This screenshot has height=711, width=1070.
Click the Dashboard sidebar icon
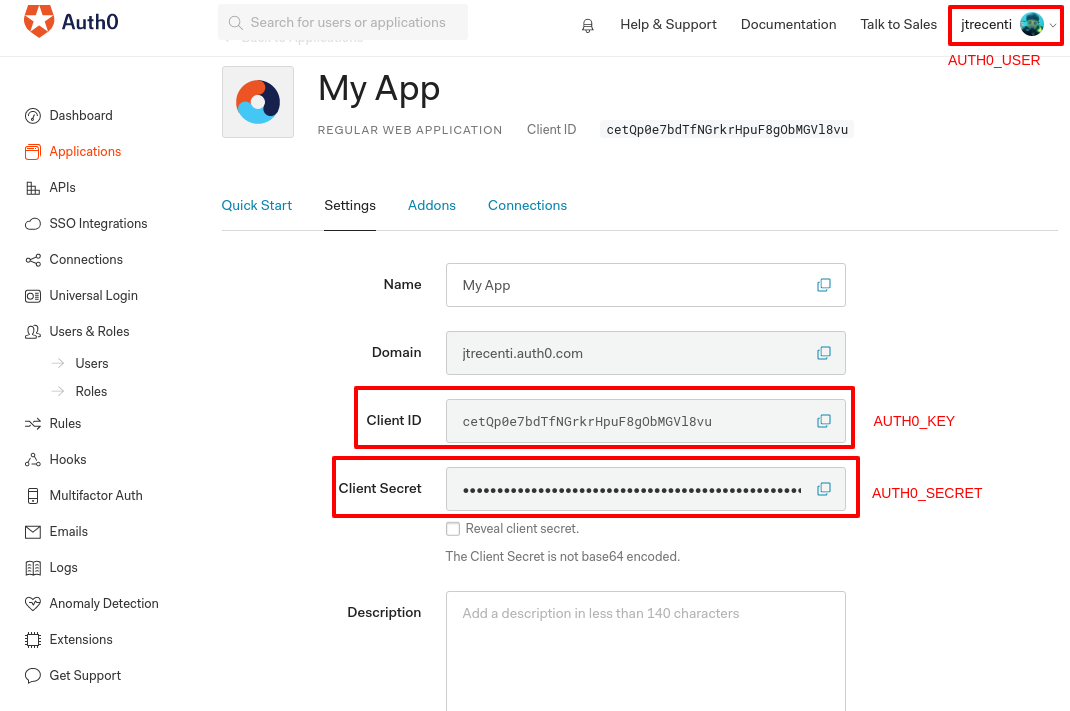(x=33, y=116)
